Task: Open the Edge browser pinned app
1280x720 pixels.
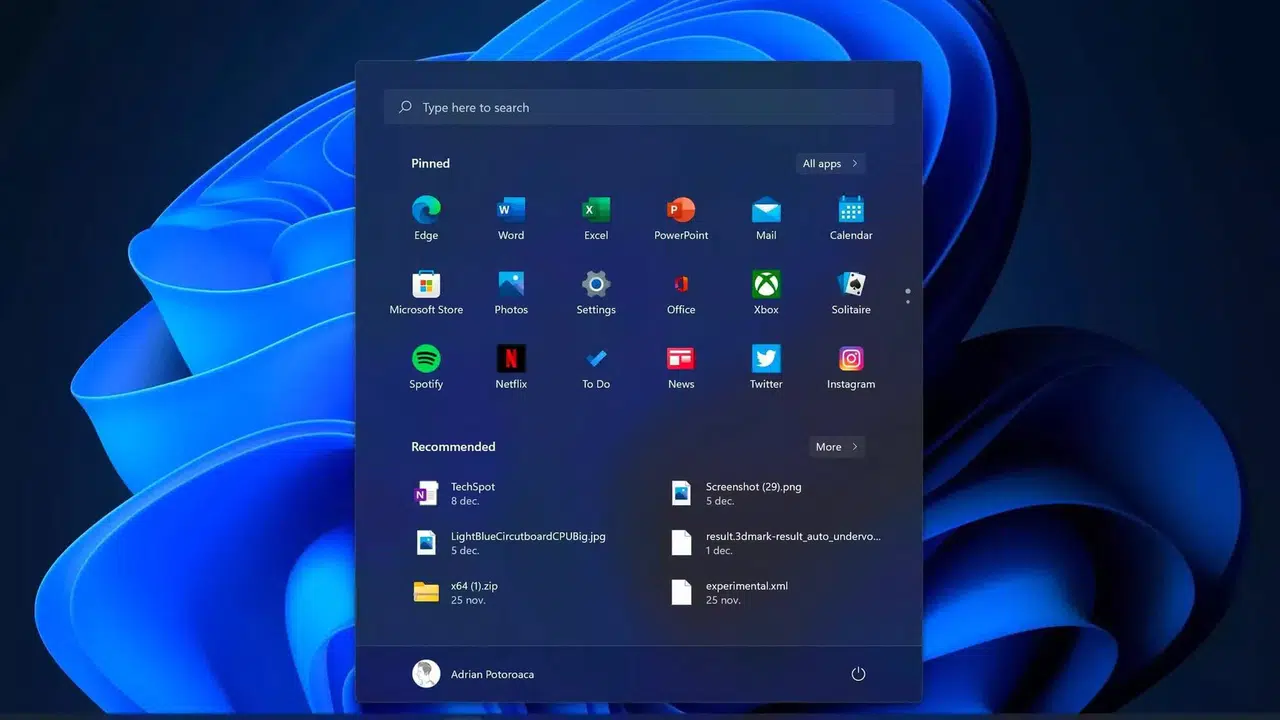Action: pos(426,210)
